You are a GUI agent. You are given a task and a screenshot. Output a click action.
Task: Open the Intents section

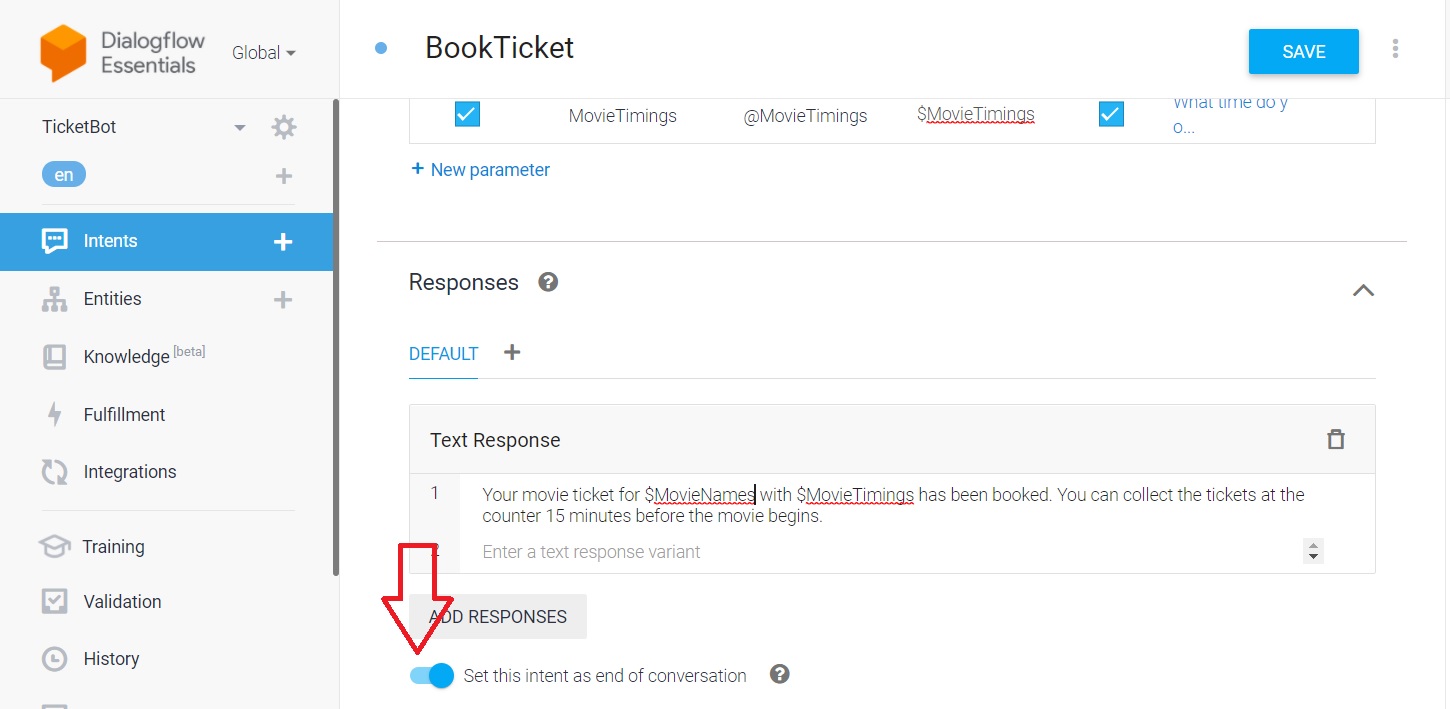[110, 240]
